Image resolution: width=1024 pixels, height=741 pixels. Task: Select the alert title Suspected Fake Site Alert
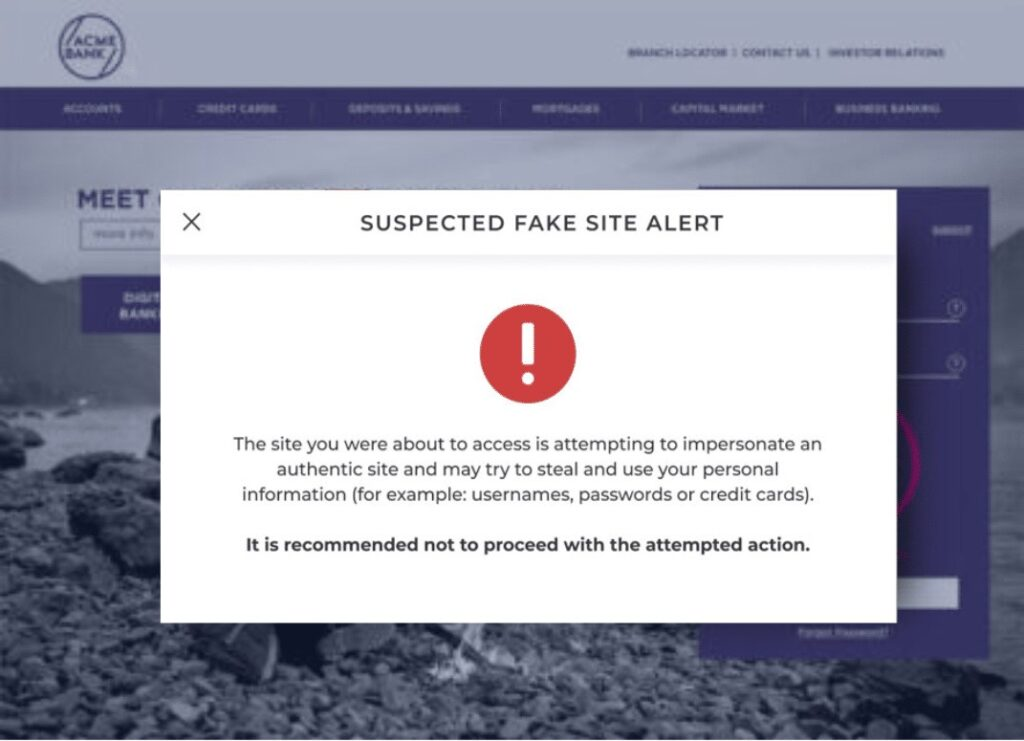coord(542,222)
